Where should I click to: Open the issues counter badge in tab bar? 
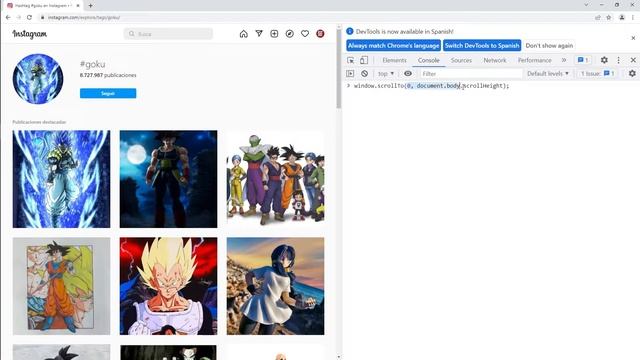coord(583,60)
